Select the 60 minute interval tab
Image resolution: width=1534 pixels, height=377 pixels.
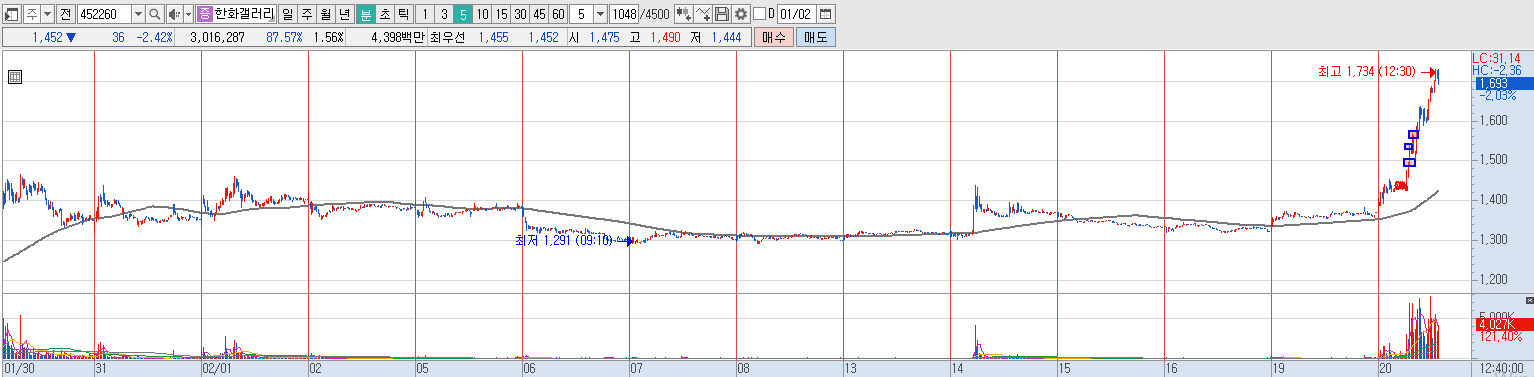click(x=558, y=14)
